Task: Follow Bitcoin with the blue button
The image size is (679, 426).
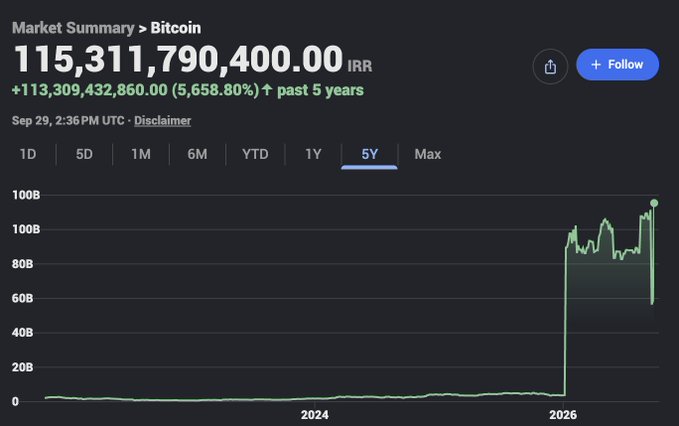Action: (x=618, y=65)
